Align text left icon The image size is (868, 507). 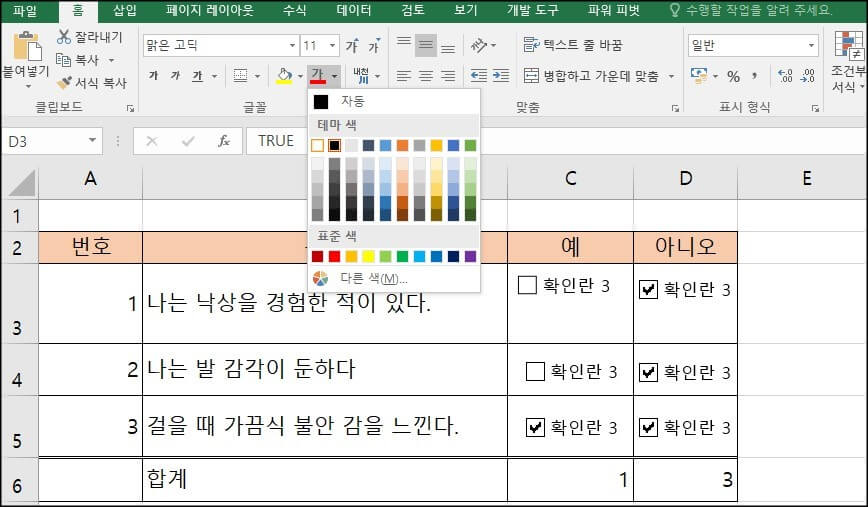click(x=404, y=76)
